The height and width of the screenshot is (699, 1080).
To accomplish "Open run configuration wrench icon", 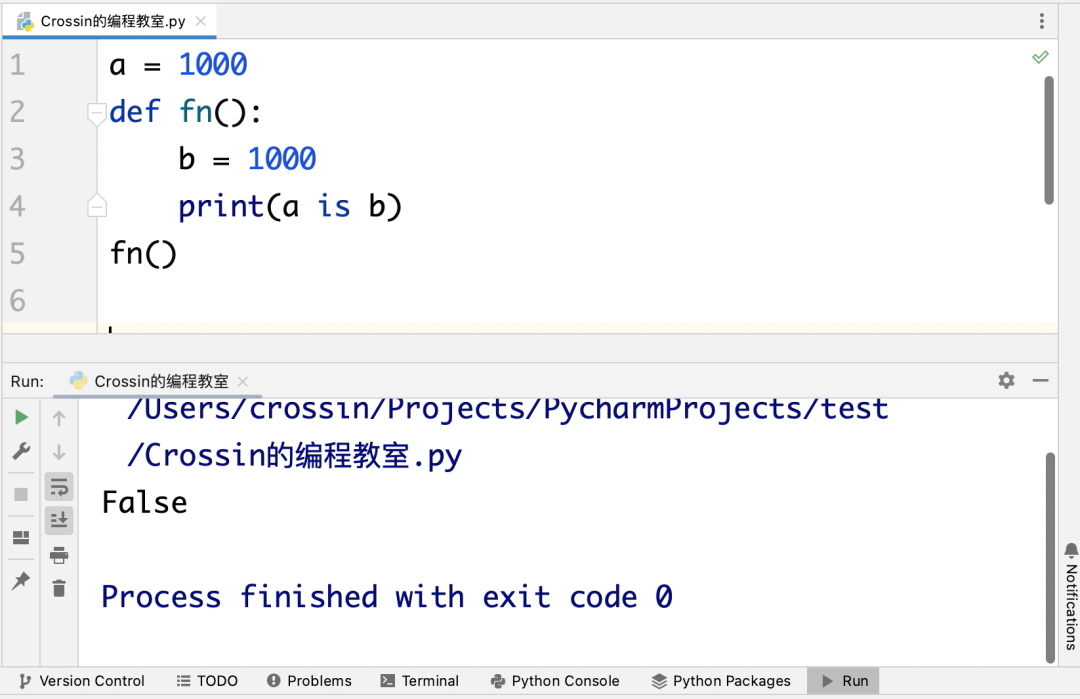I will point(21,452).
